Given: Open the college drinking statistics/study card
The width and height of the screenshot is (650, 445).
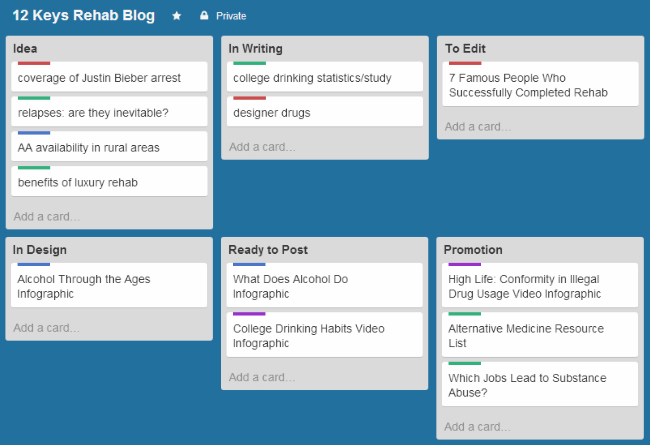Looking at the screenshot, I should [x=325, y=77].
